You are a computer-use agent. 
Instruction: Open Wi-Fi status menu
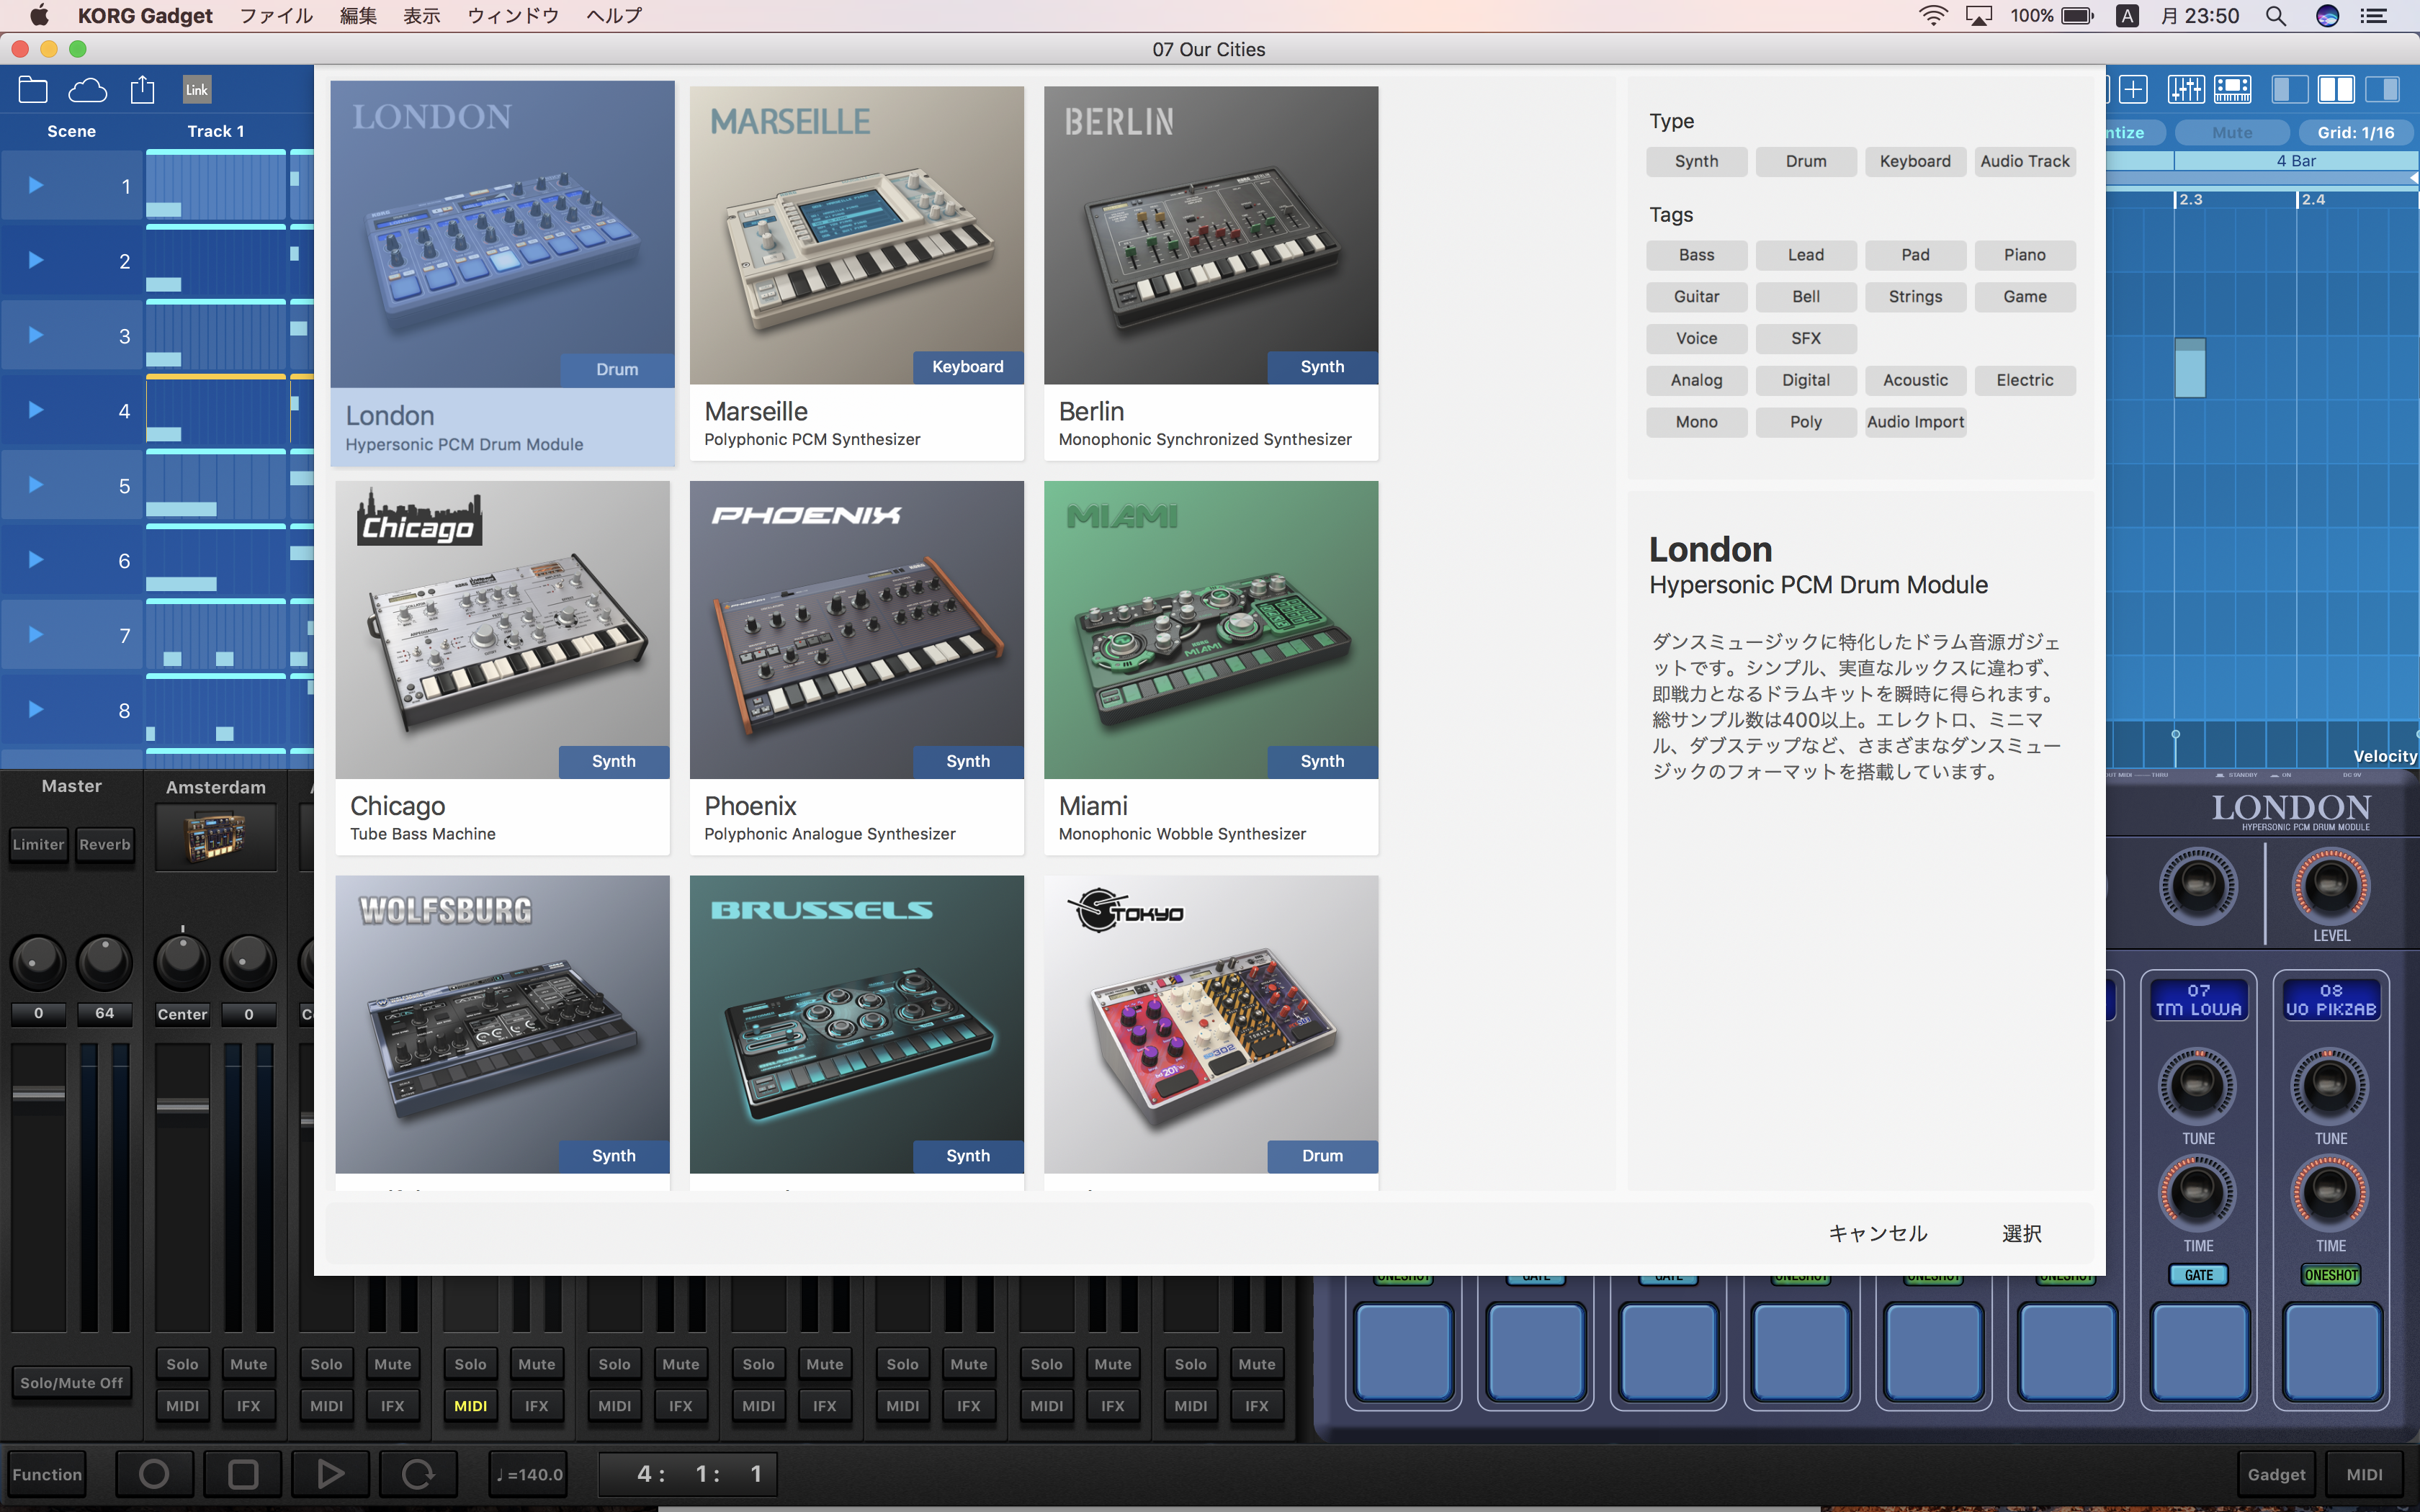[x=1933, y=16]
